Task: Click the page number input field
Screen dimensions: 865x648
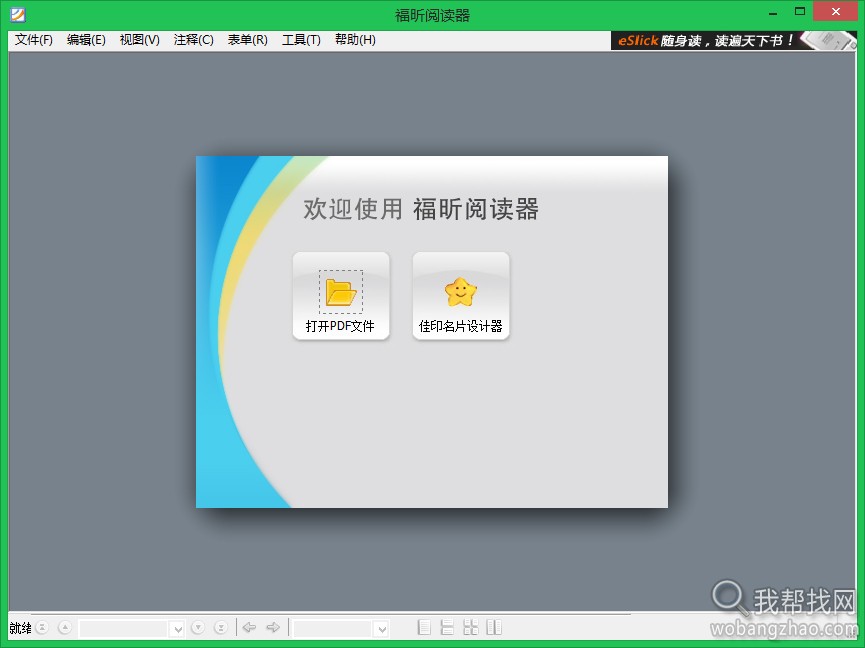Action: pos(124,628)
